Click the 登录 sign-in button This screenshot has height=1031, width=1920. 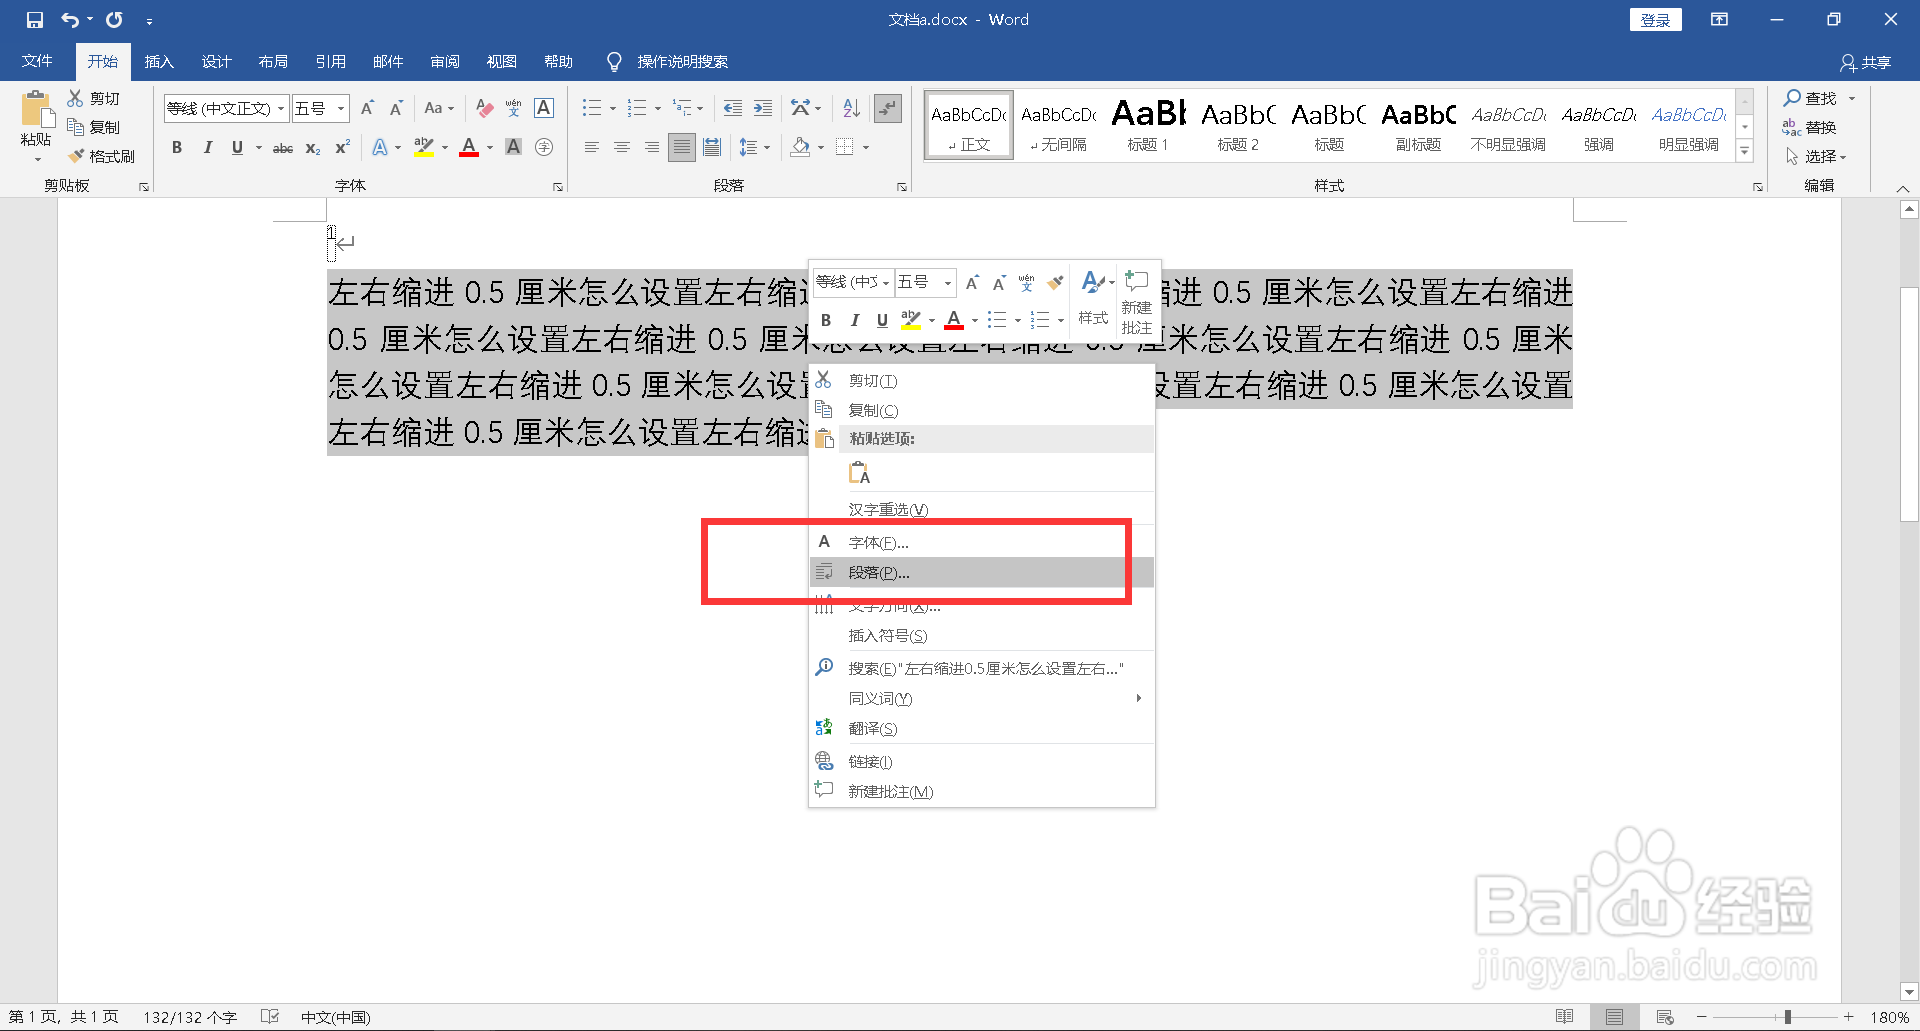(x=1655, y=20)
